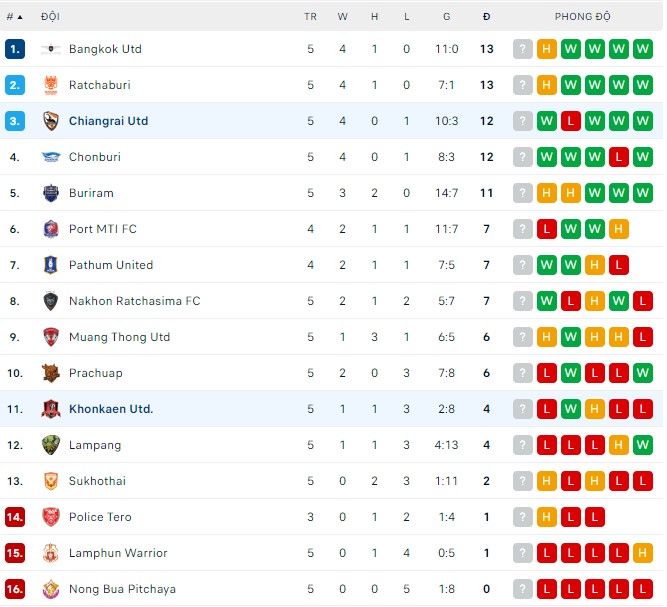
Task: Click the PHONG ĐỘ form column header
Action: pyautogui.click(x=583, y=17)
